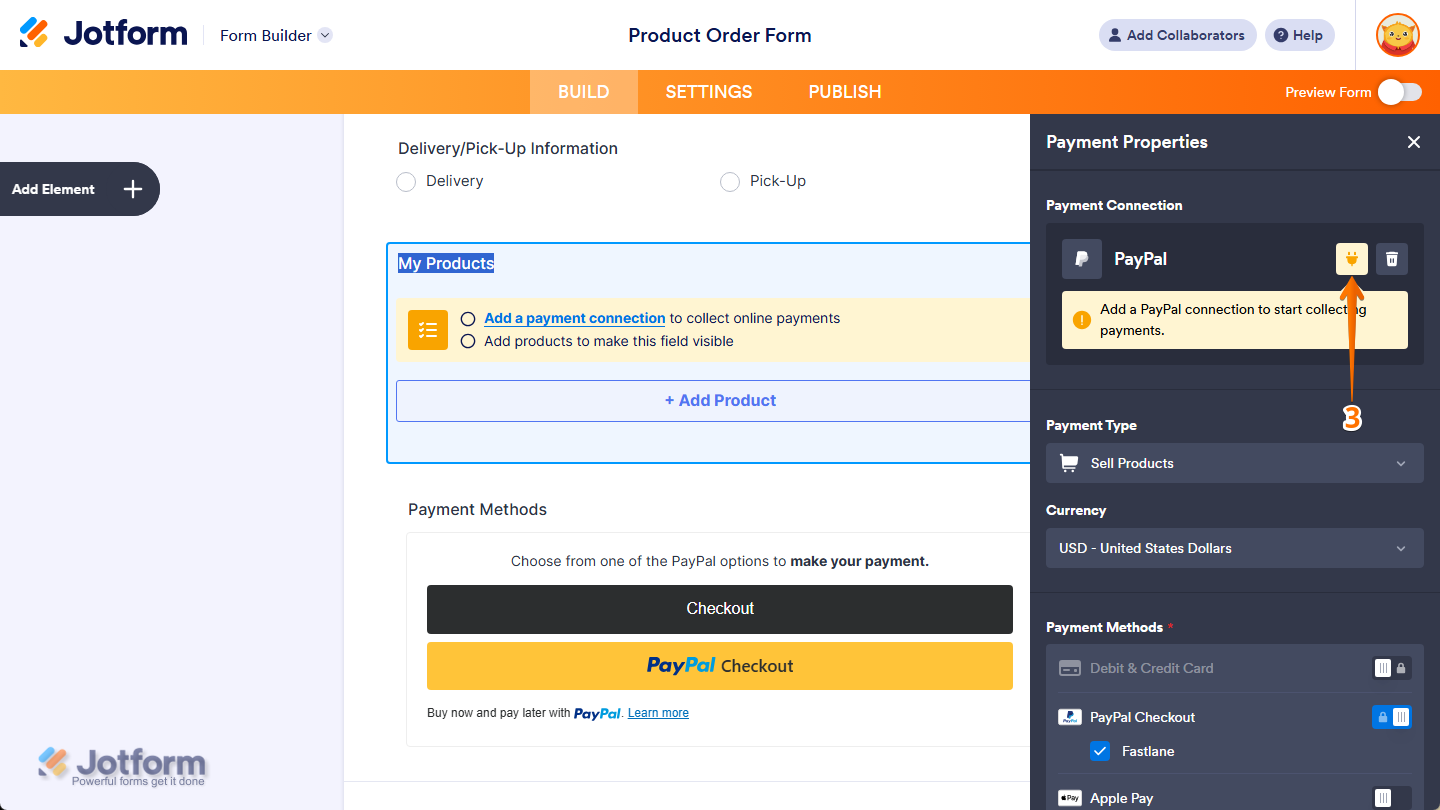Expand the Payment Type dropdown
Image resolution: width=1440 pixels, height=810 pixels.
[1234, 462]
